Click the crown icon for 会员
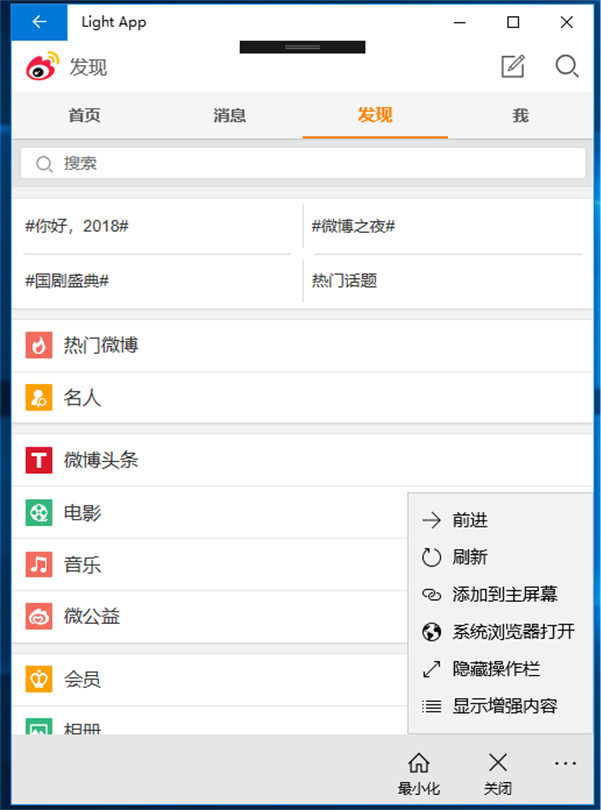The height and width of the screenshot is (810, 601). (x=39, y=679)
